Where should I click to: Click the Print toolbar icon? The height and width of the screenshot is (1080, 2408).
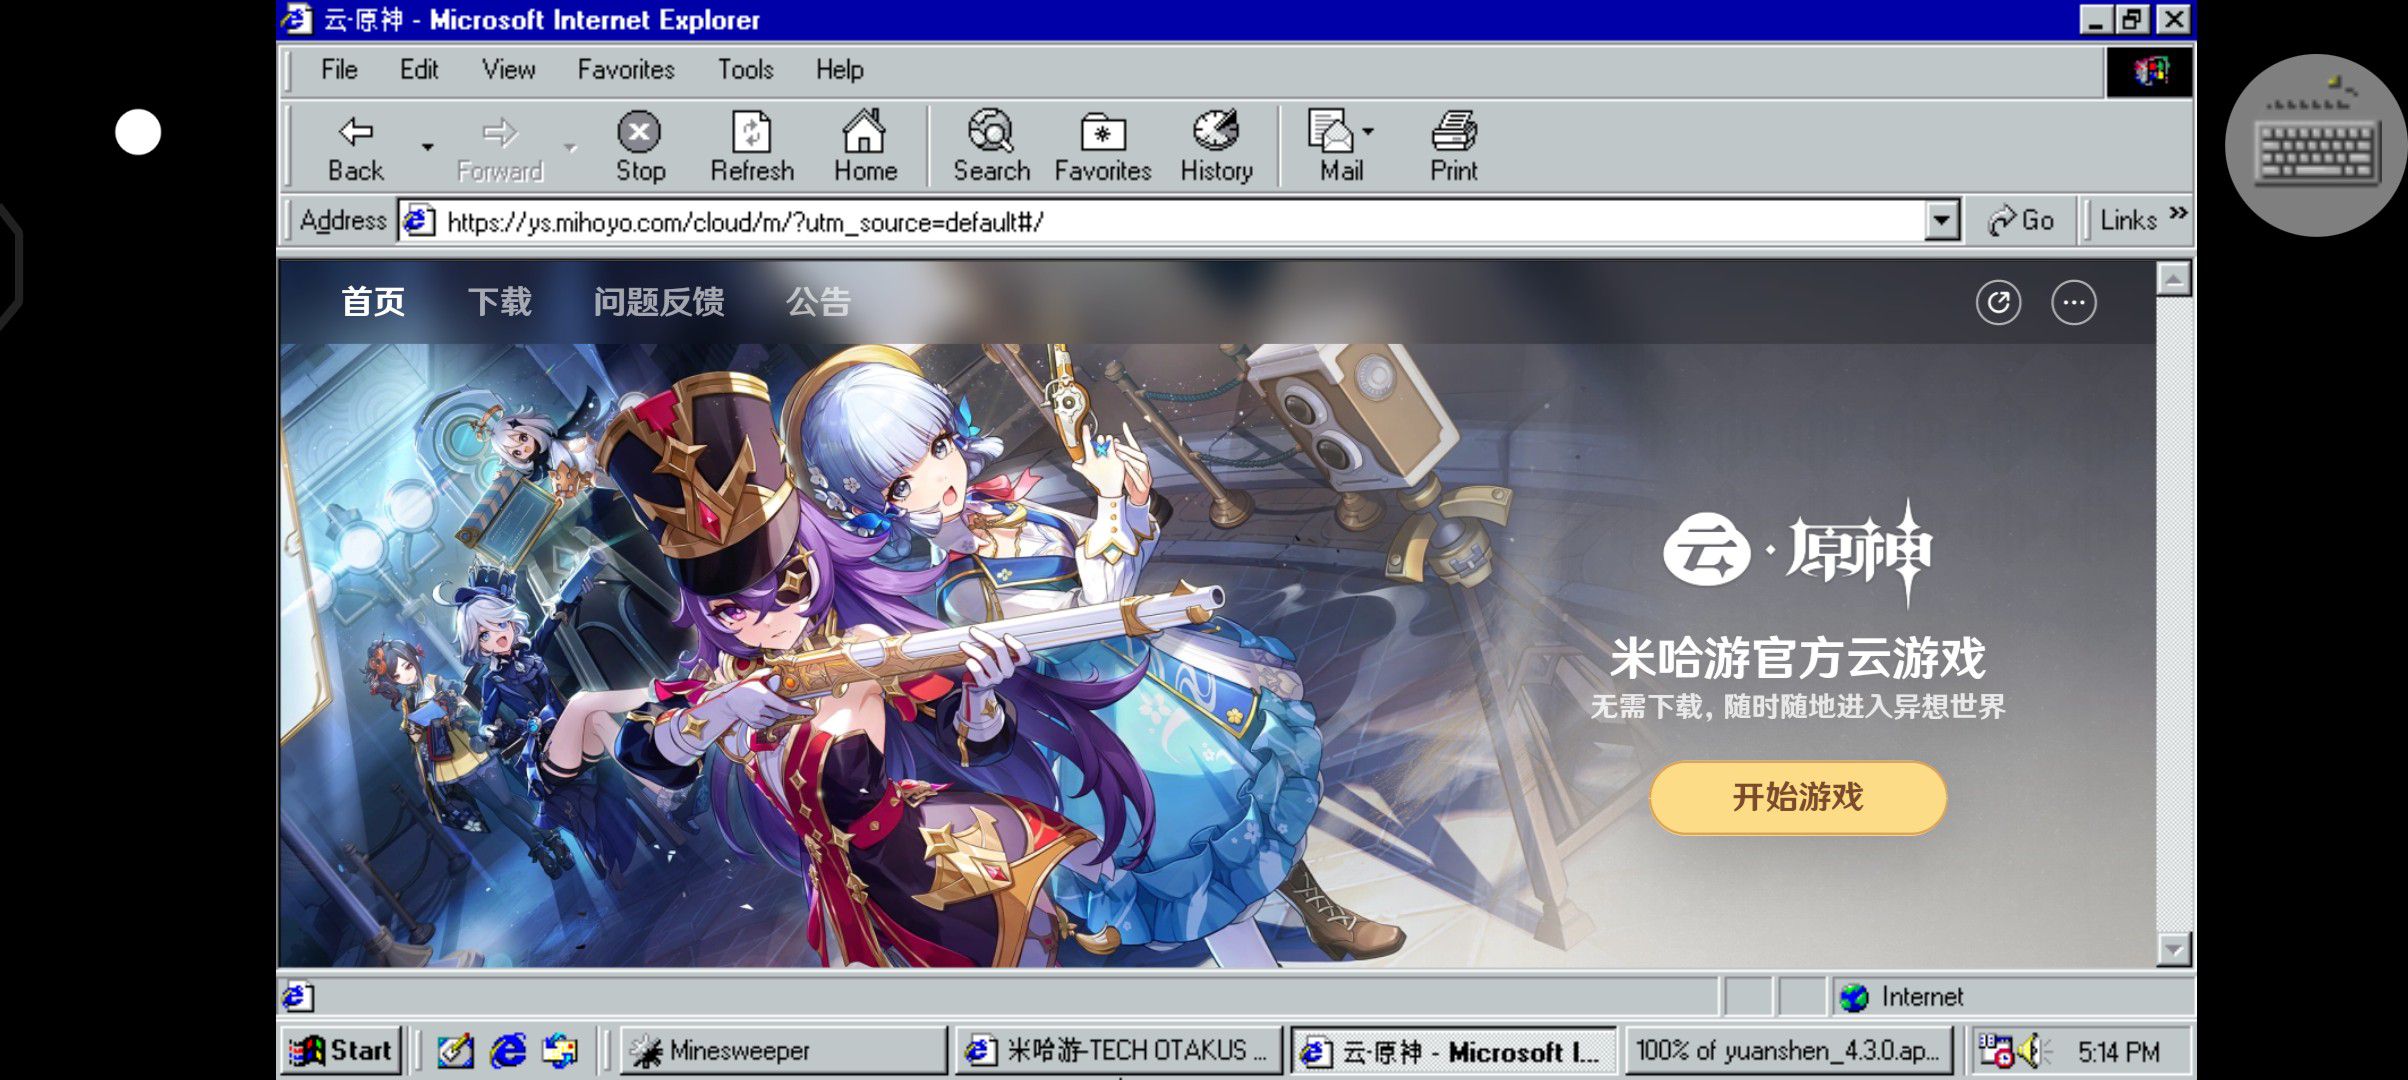[x=1453, y=133]
